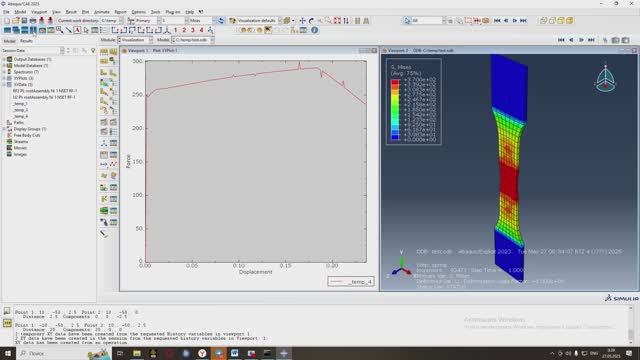Apply saved view number 3
The width and height of the screenshot is (640, 360).
[193, 30]
